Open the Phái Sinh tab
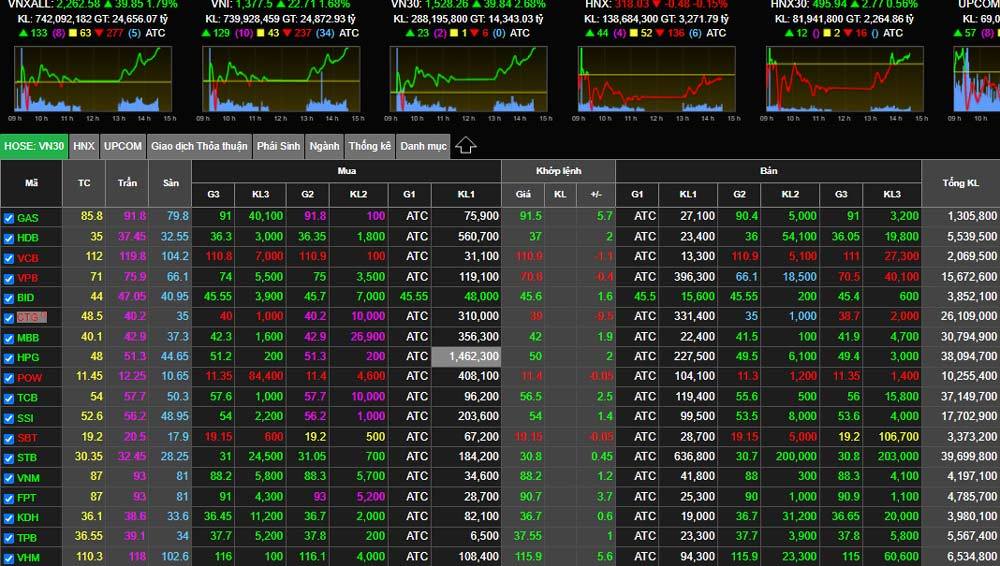The height and width of the screenshot is (566, 1000). [278, 146]
